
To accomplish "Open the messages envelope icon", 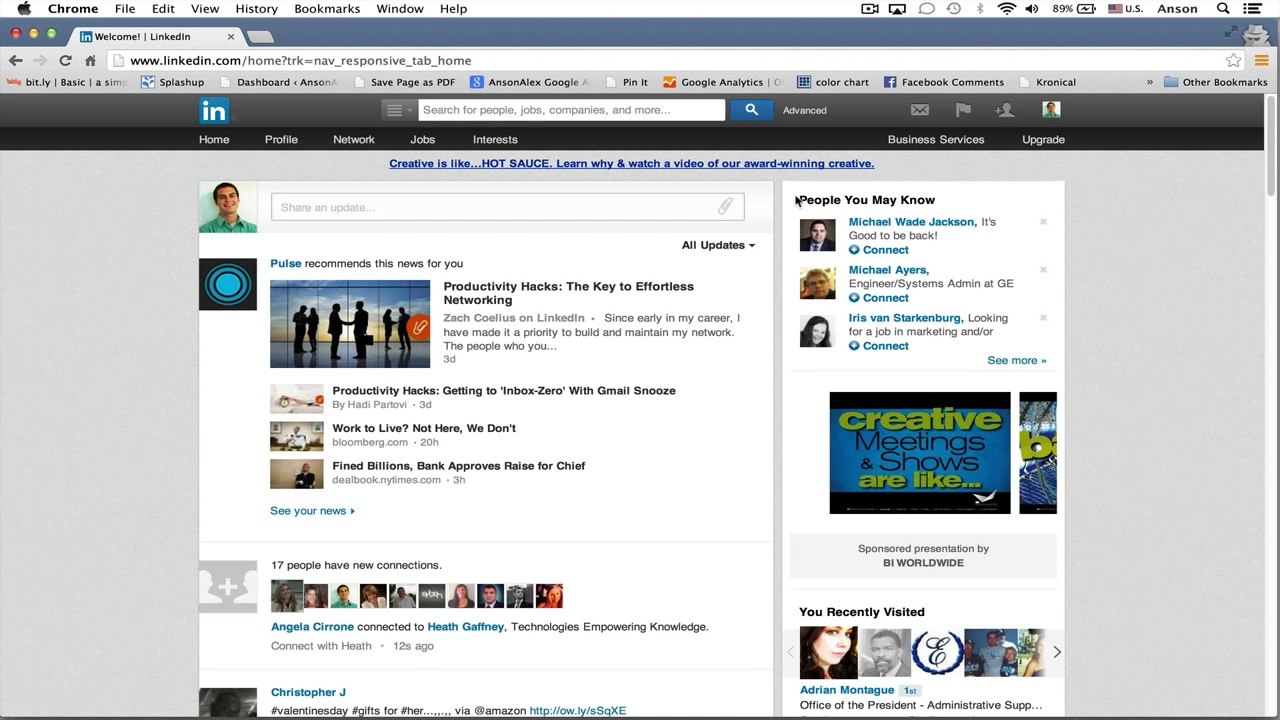I will tap(920, 110).
